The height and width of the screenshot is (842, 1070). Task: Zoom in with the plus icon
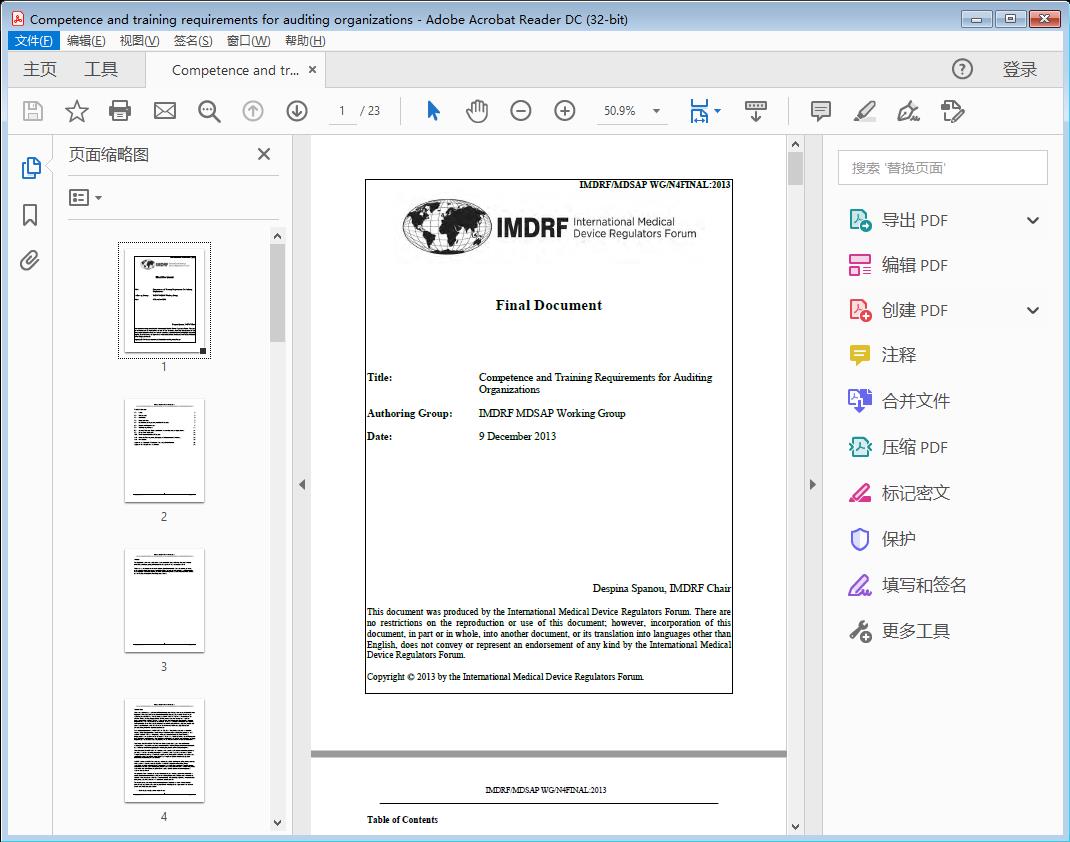pos(564,111)
